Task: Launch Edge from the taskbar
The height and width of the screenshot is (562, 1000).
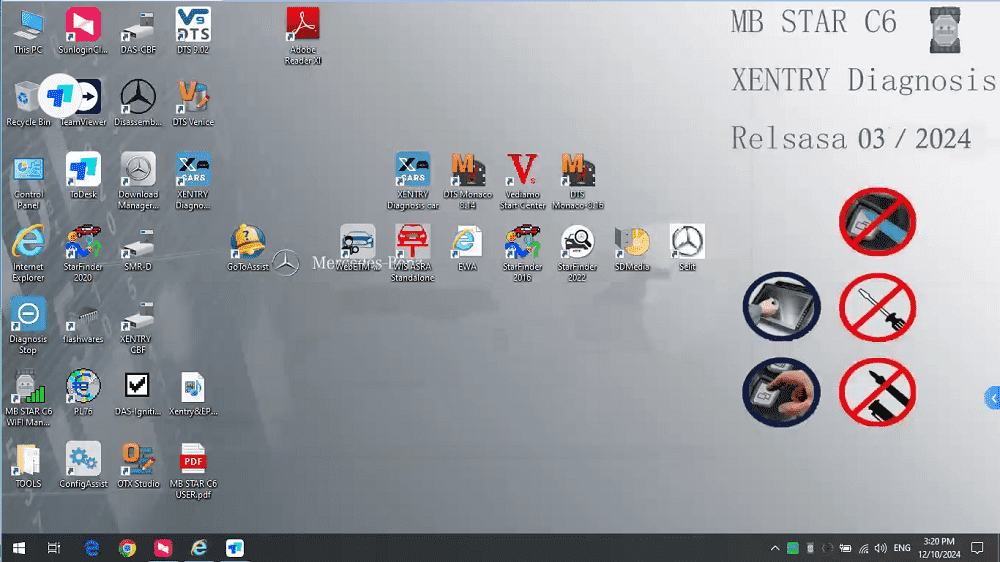Action: 92,548
